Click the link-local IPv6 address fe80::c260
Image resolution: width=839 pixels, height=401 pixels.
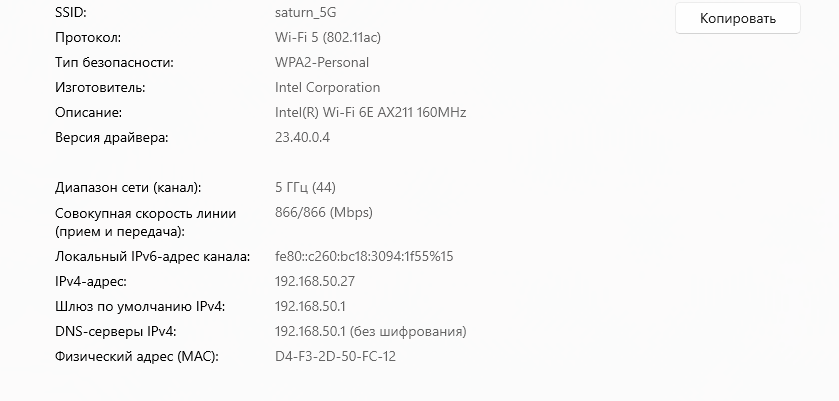(364, 256)
